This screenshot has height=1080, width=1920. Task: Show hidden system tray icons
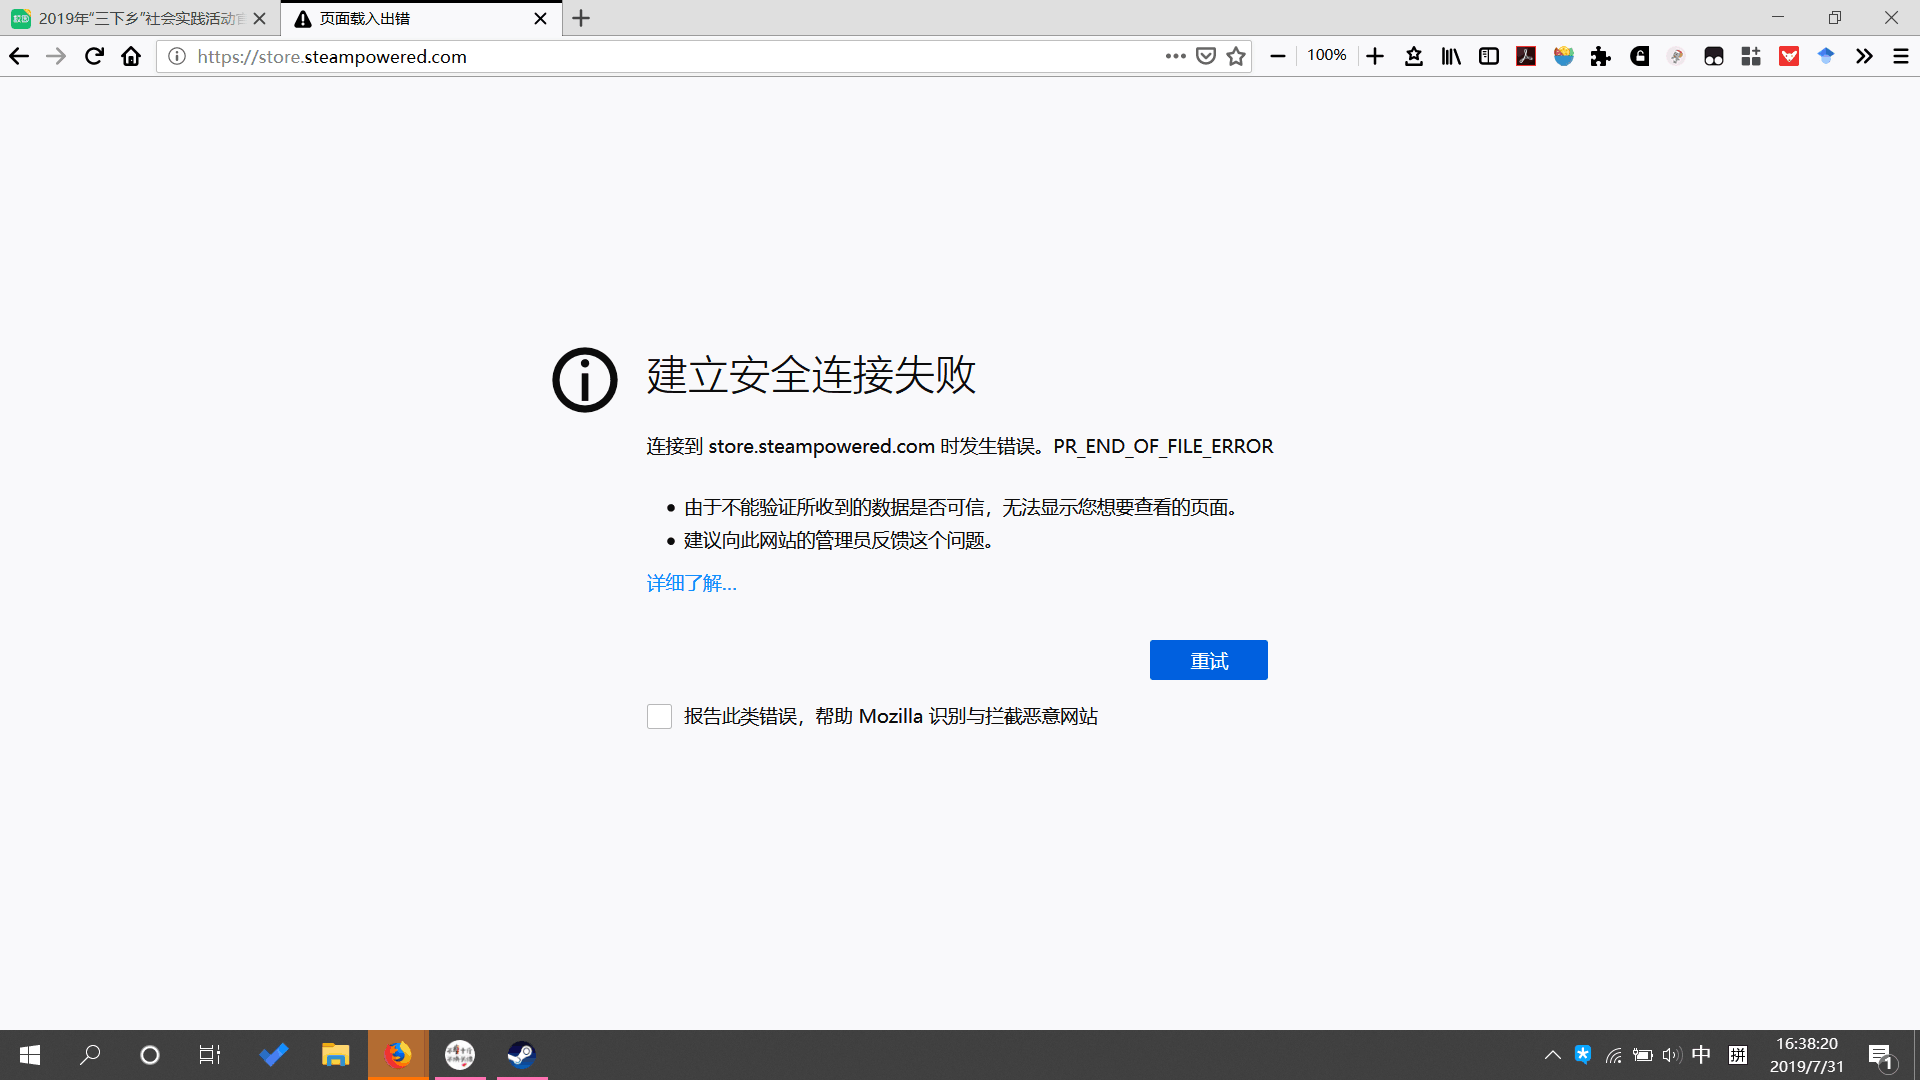1553,1055
